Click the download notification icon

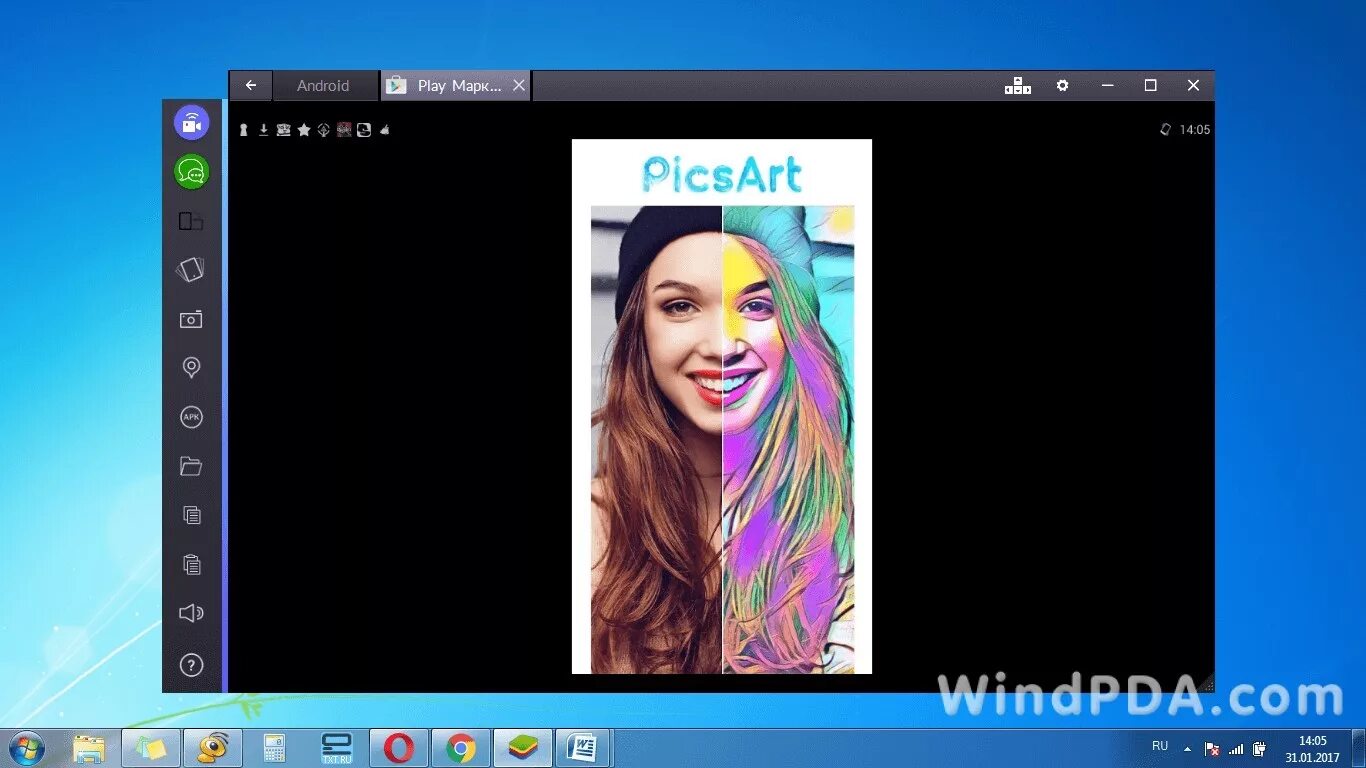click(x=264, y=130)
